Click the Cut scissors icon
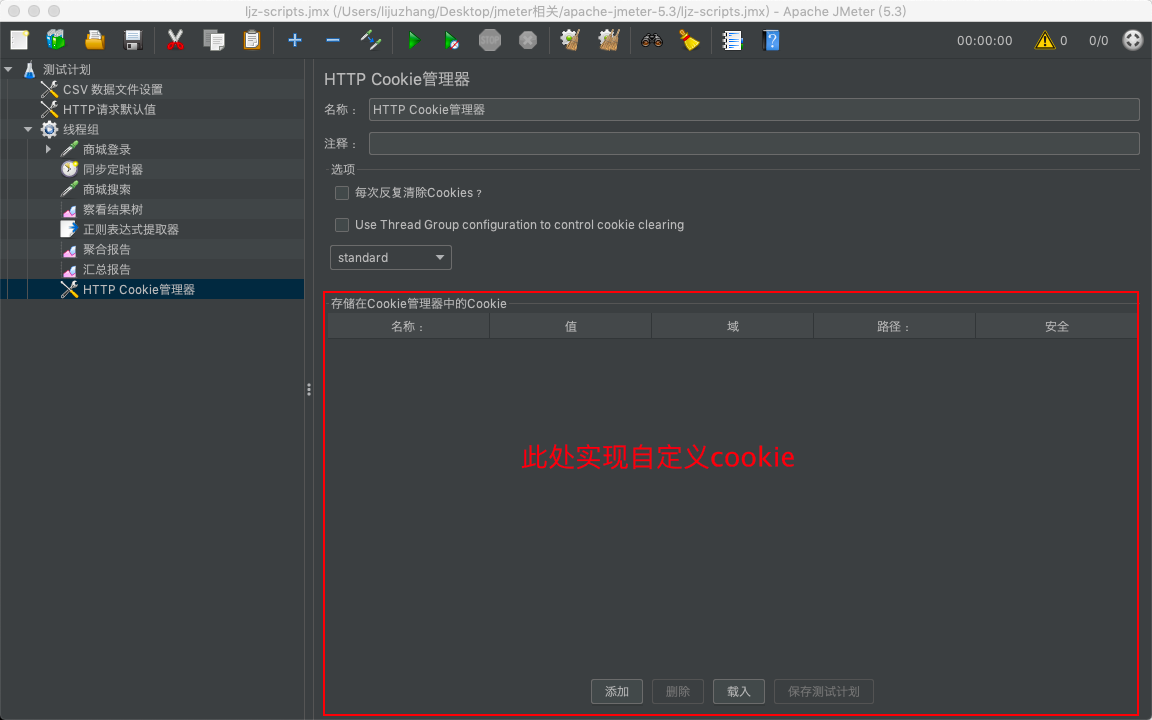The height and width of the screenshot is (720, 1152). [x=175, y=40]
